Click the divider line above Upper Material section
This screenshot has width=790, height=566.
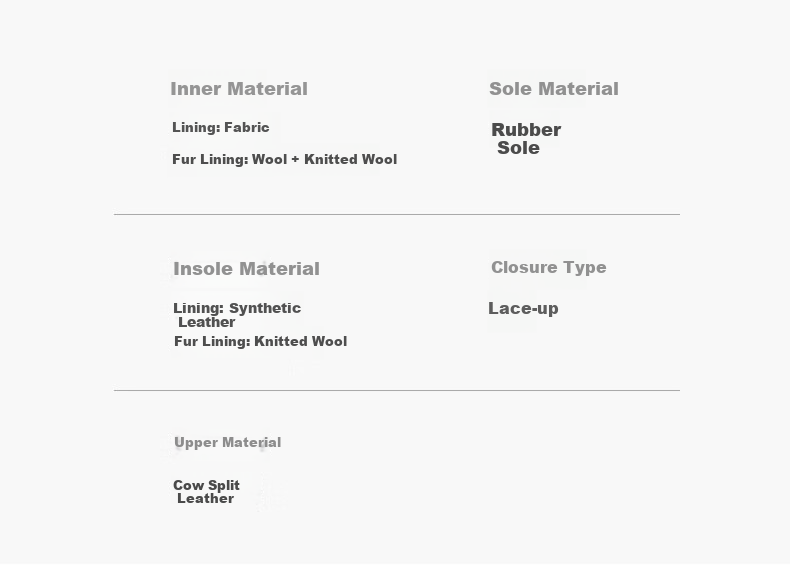[x=397, y=390]
